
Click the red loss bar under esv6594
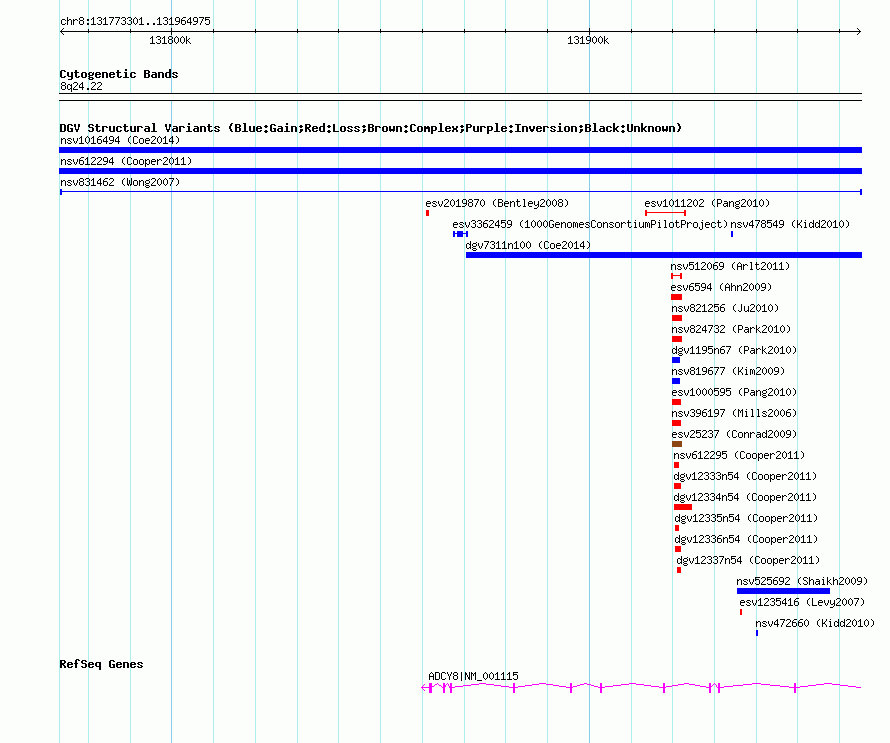point(676,297)
